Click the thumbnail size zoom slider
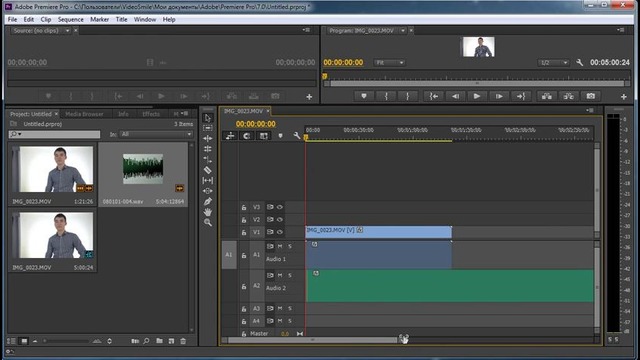 point(67,341)
